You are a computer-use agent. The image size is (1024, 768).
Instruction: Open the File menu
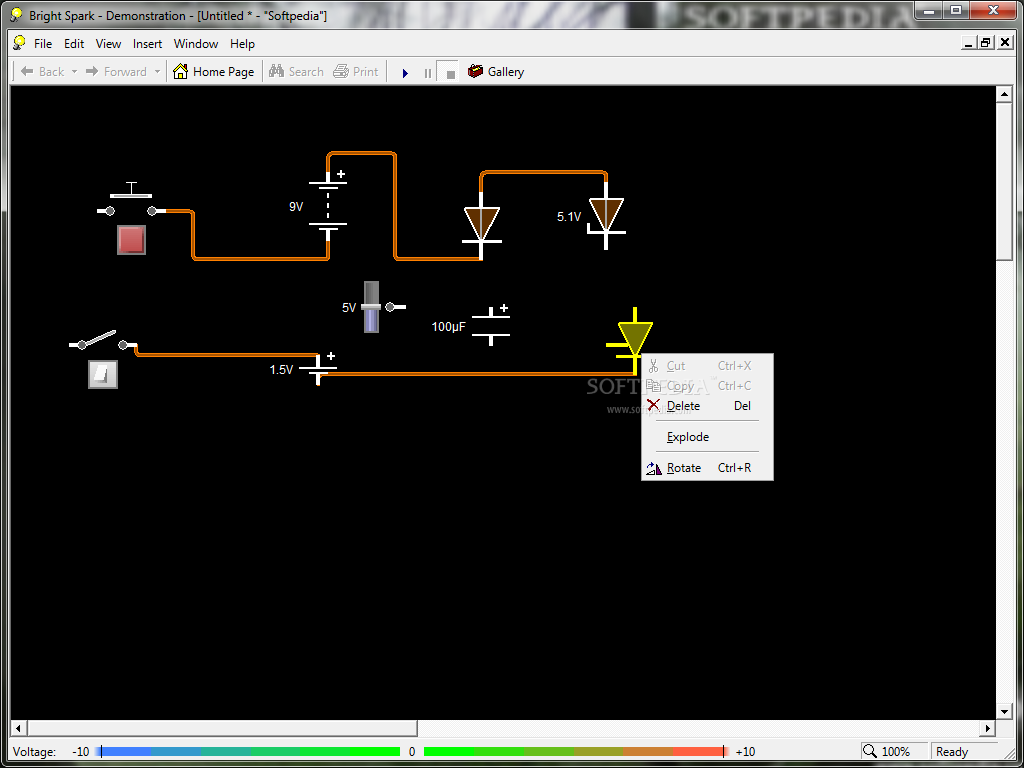[43, 44]
